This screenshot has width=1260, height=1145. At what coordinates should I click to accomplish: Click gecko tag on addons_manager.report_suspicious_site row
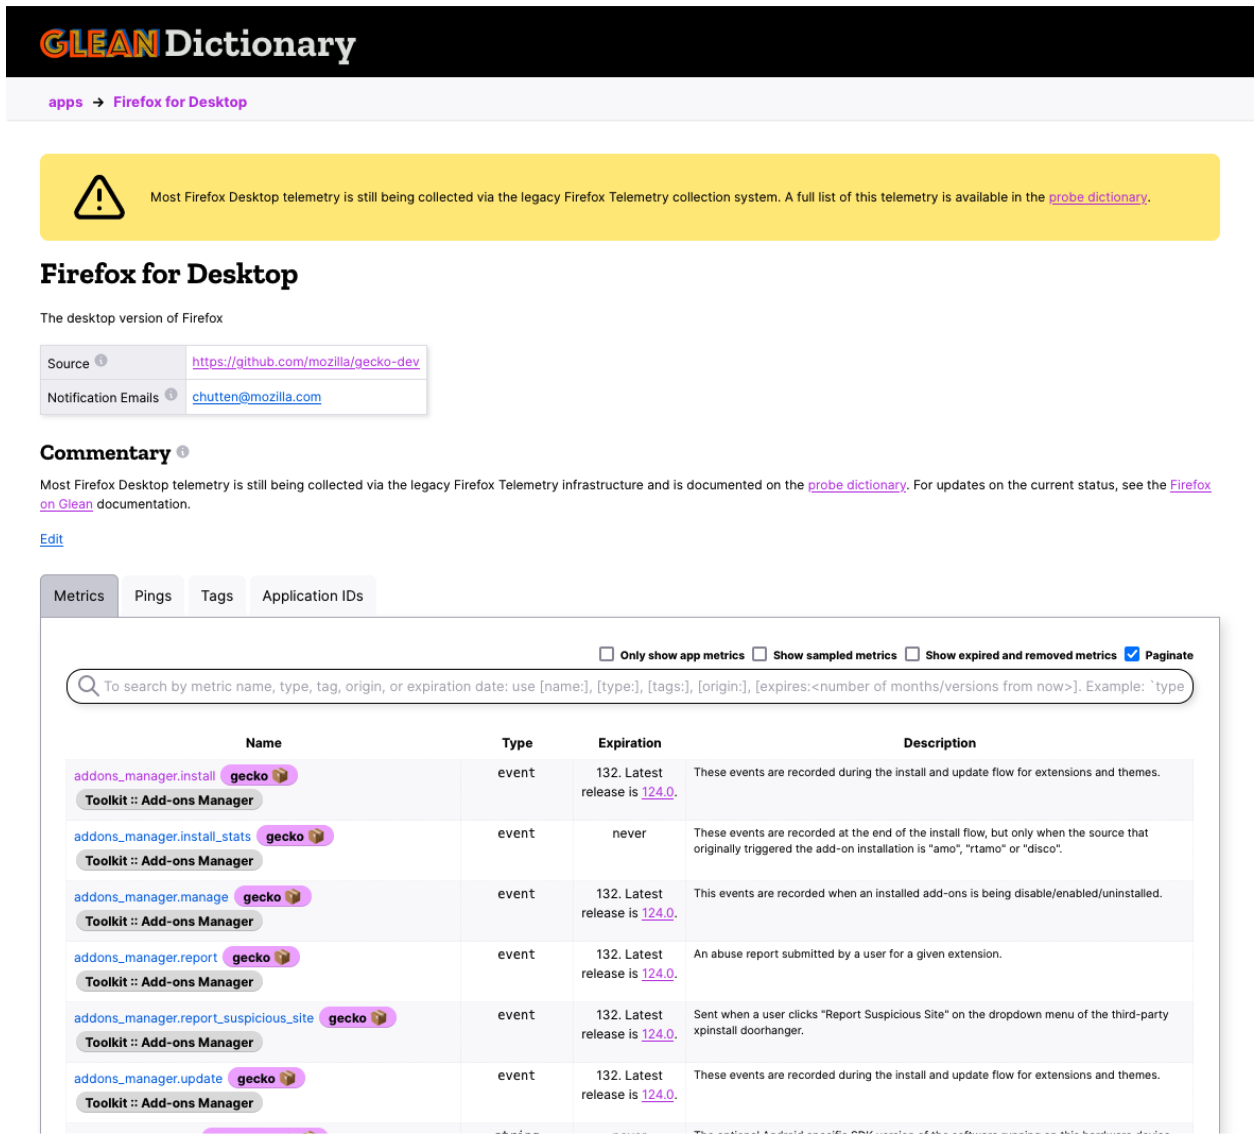(358, 1018)
